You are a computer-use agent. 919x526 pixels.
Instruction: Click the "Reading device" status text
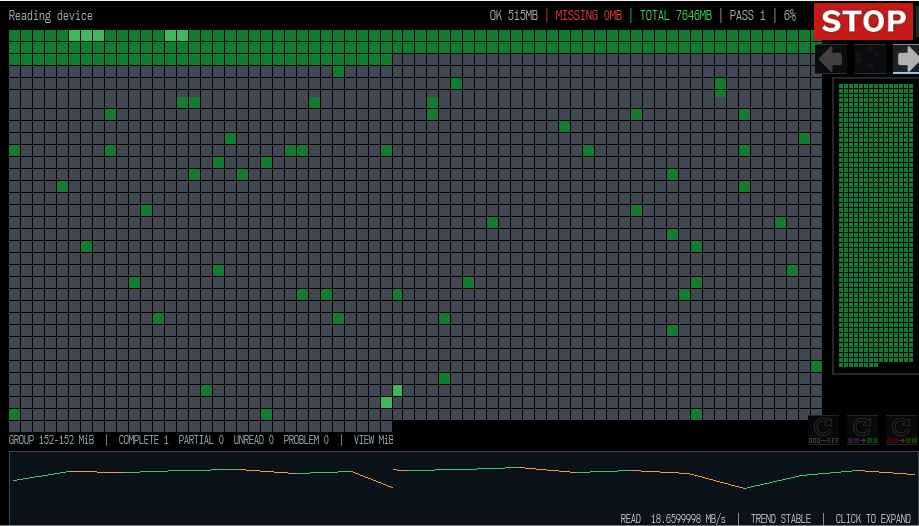(x=50, y=15)
